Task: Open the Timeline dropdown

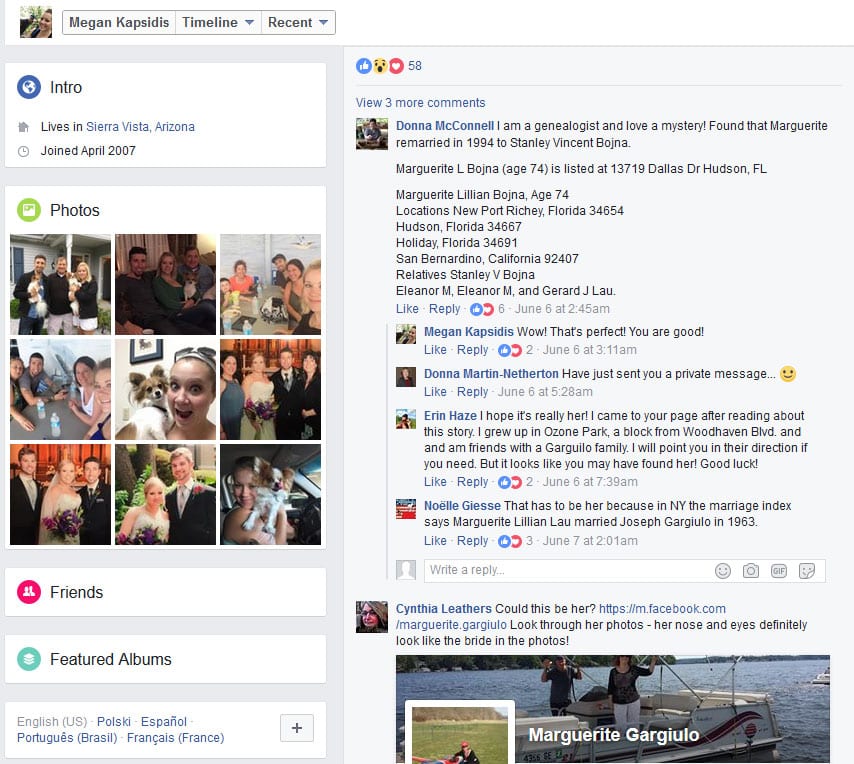Action: point(218,22)
